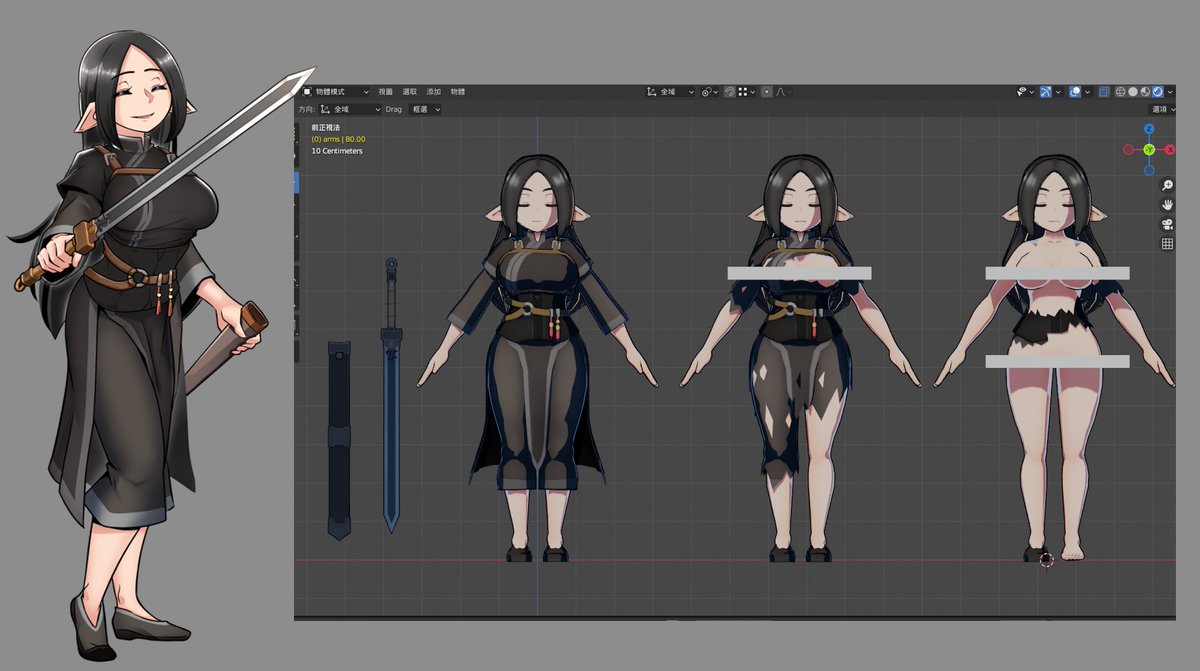The width and height of the screenshot is (1200, 671).
Task: Switch orthographic/perspective with grid icon
Action: tap(1166, 244)
